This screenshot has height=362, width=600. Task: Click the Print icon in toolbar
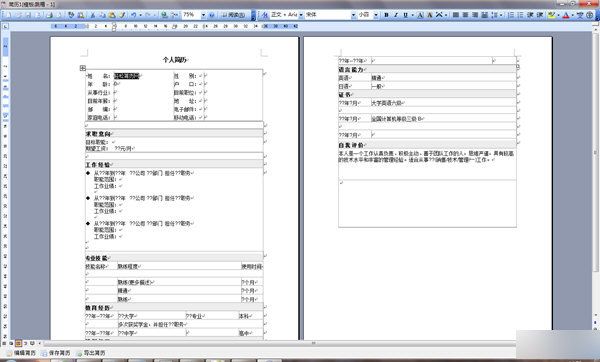click(x=49, y=15)
